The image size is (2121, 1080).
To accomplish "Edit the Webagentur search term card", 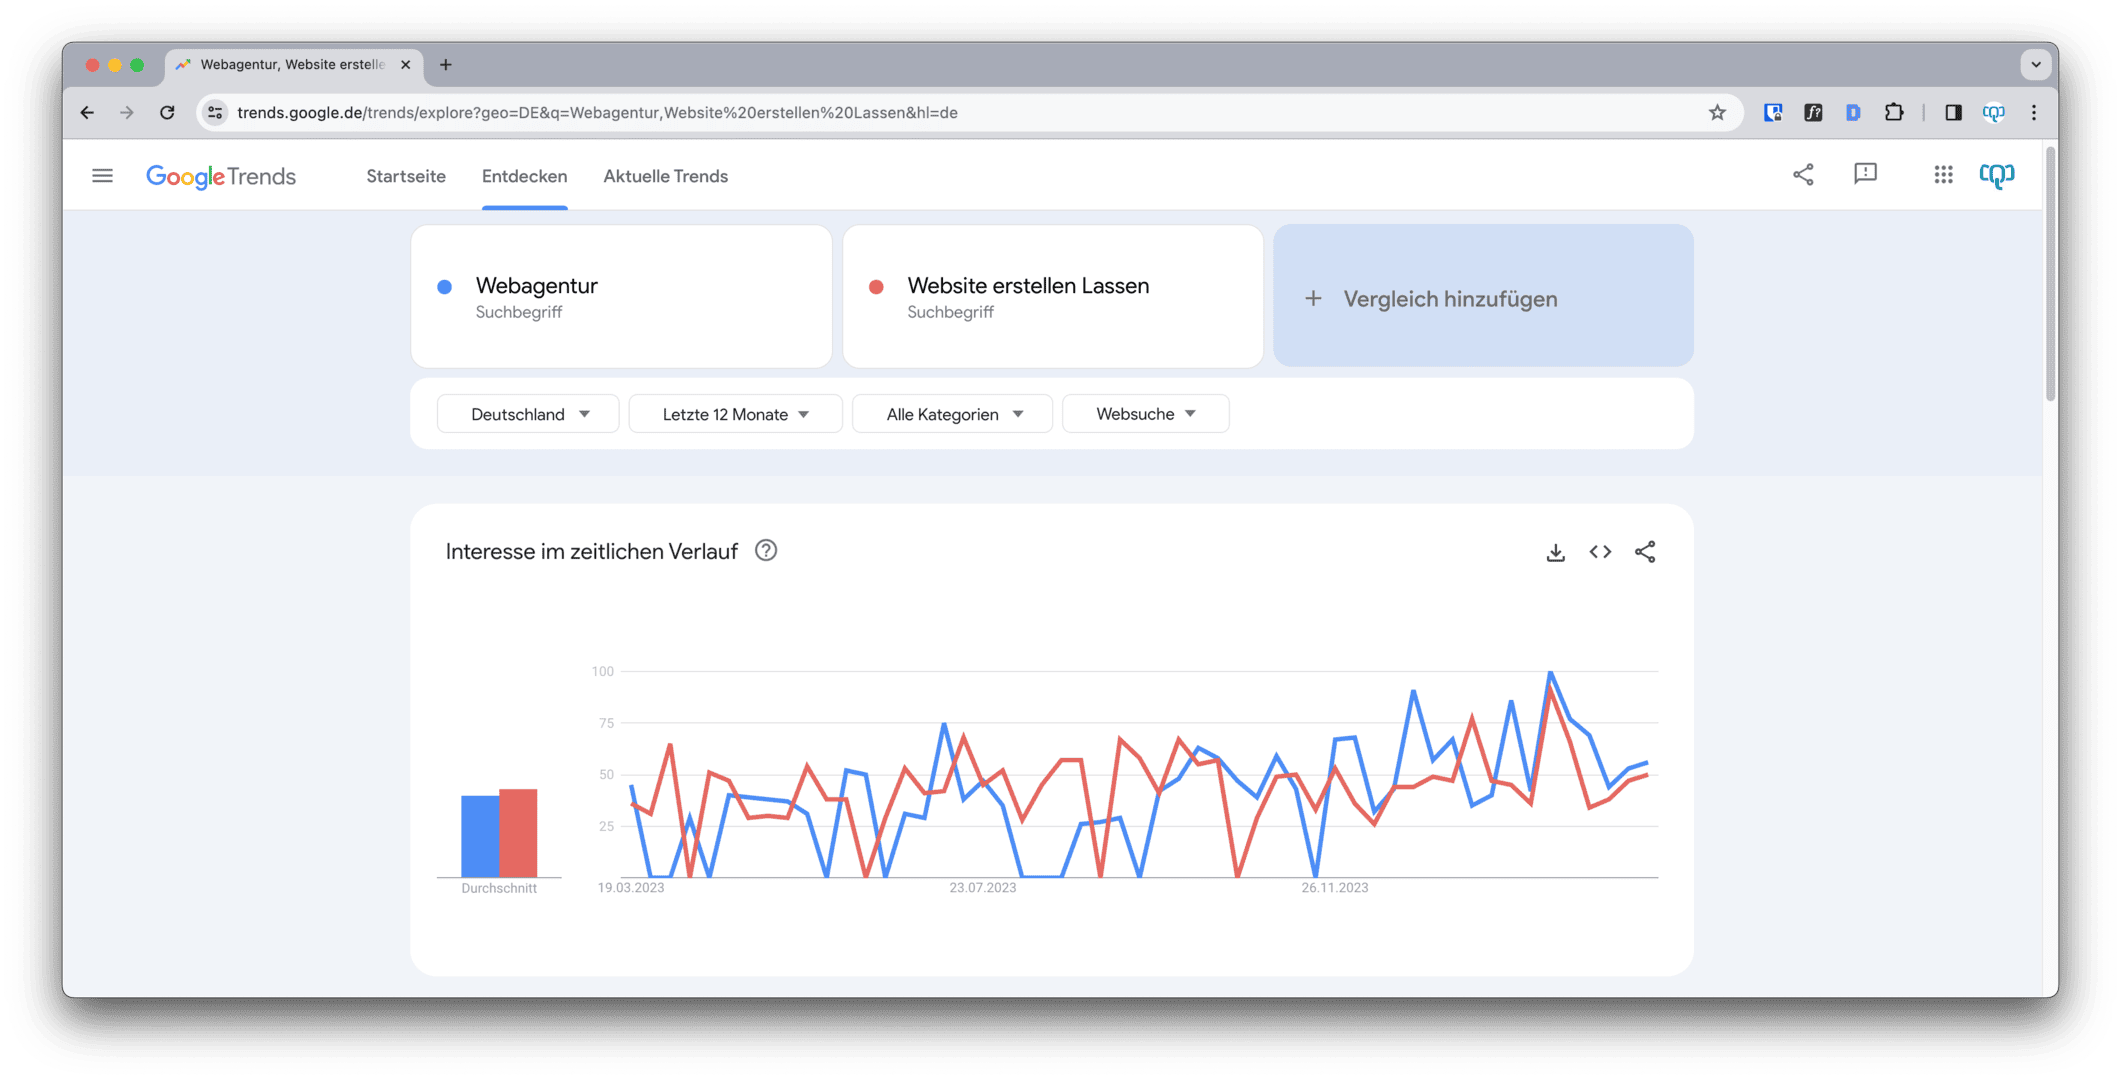I will 621,296.
